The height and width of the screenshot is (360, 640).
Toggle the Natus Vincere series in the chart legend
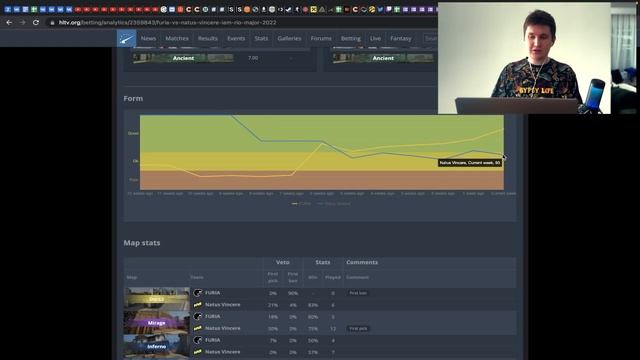[333, 203]
